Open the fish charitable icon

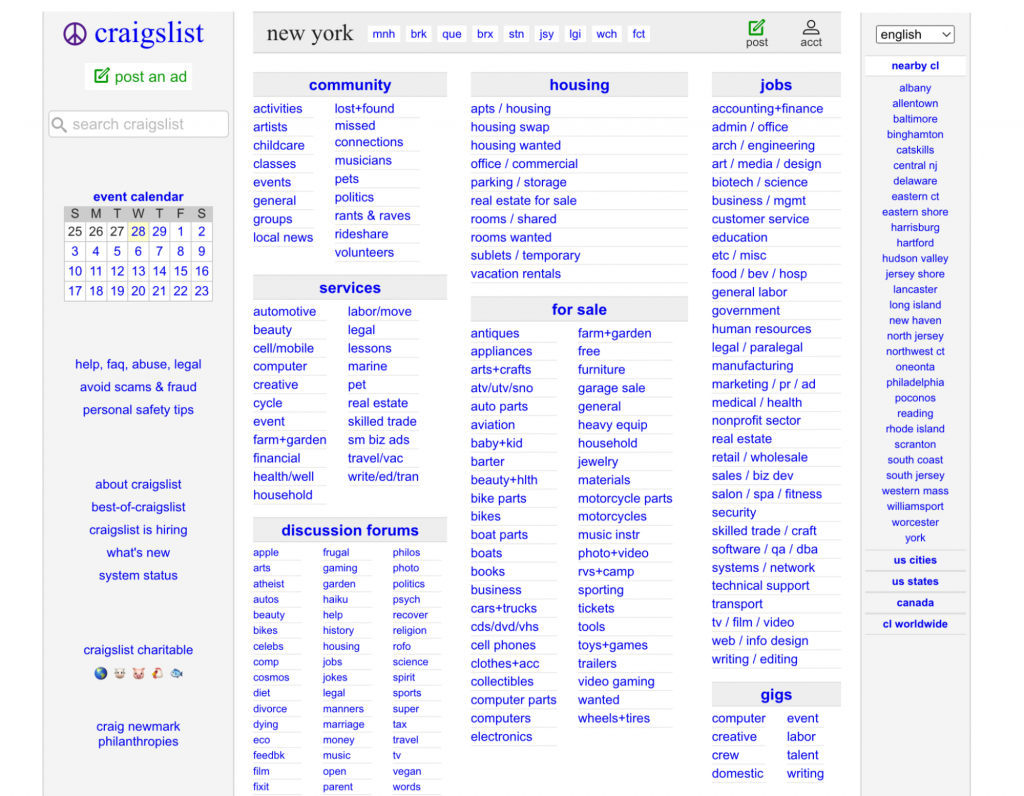(x=177, y=673)
